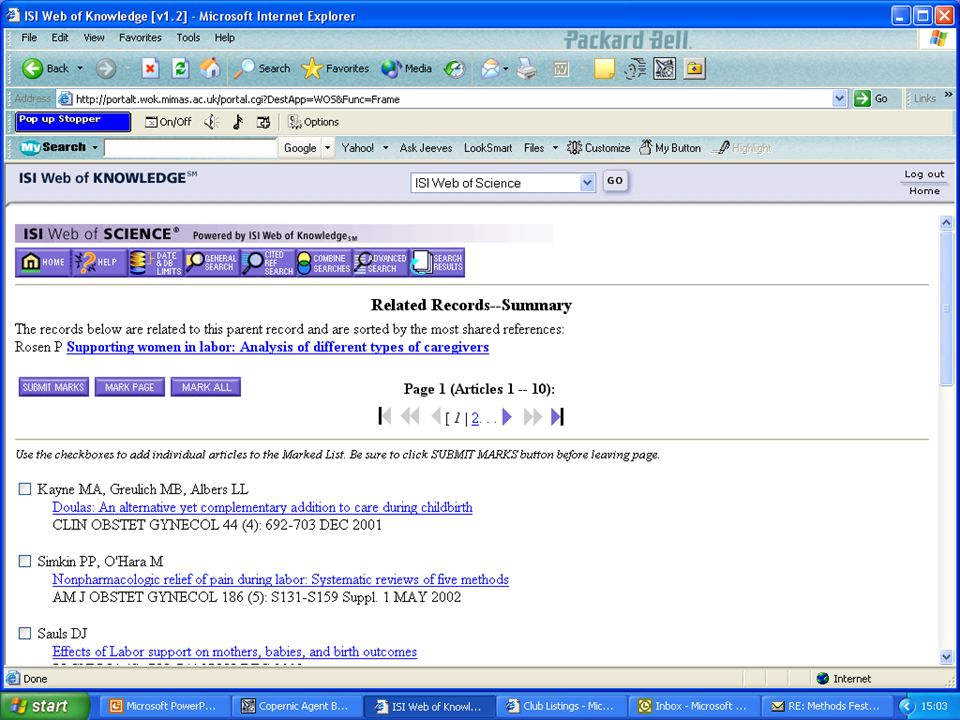Click the Pop up Stopper sound icon
Screen dimensions: 960x720
pos(212,122)
